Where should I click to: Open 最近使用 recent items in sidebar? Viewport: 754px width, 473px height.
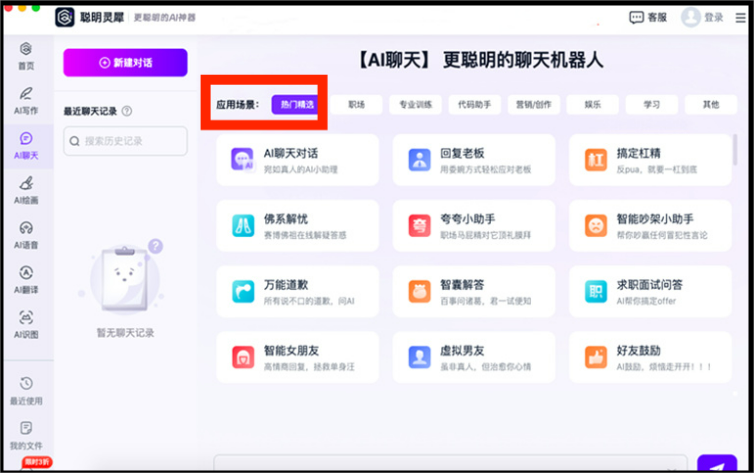[x=25, y=390]
